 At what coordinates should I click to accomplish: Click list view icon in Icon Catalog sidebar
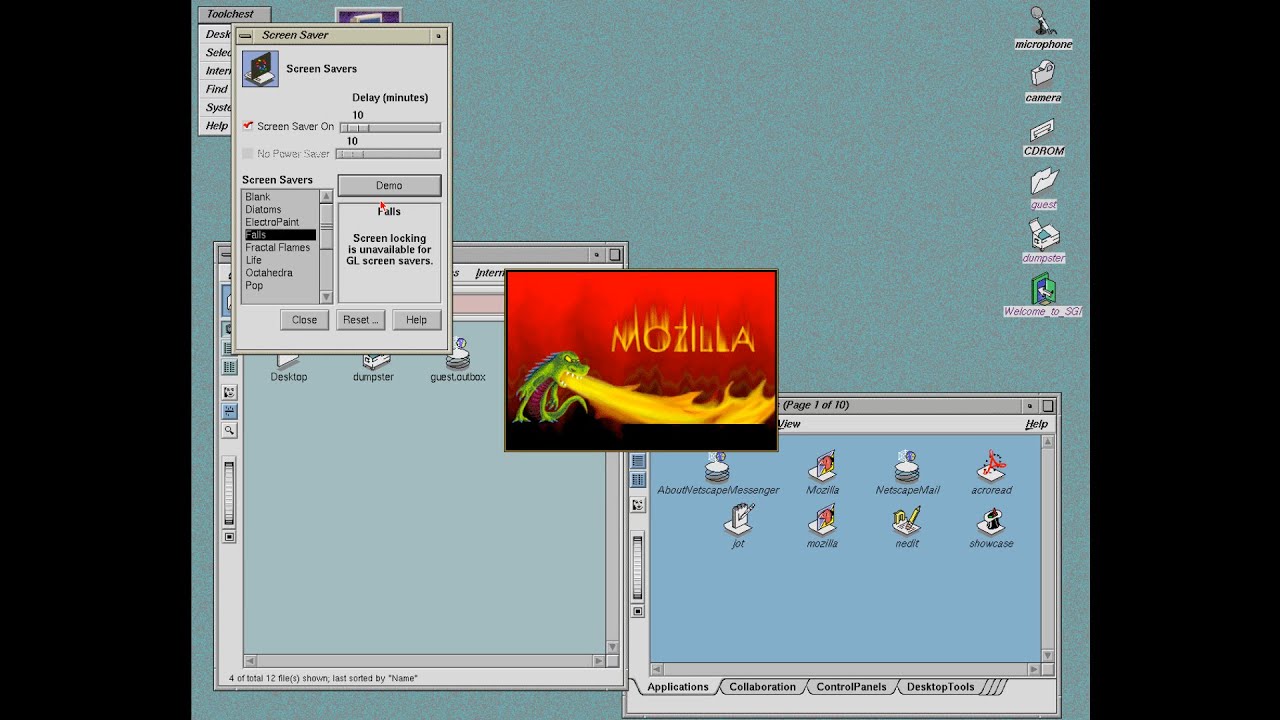click(637, 461)
